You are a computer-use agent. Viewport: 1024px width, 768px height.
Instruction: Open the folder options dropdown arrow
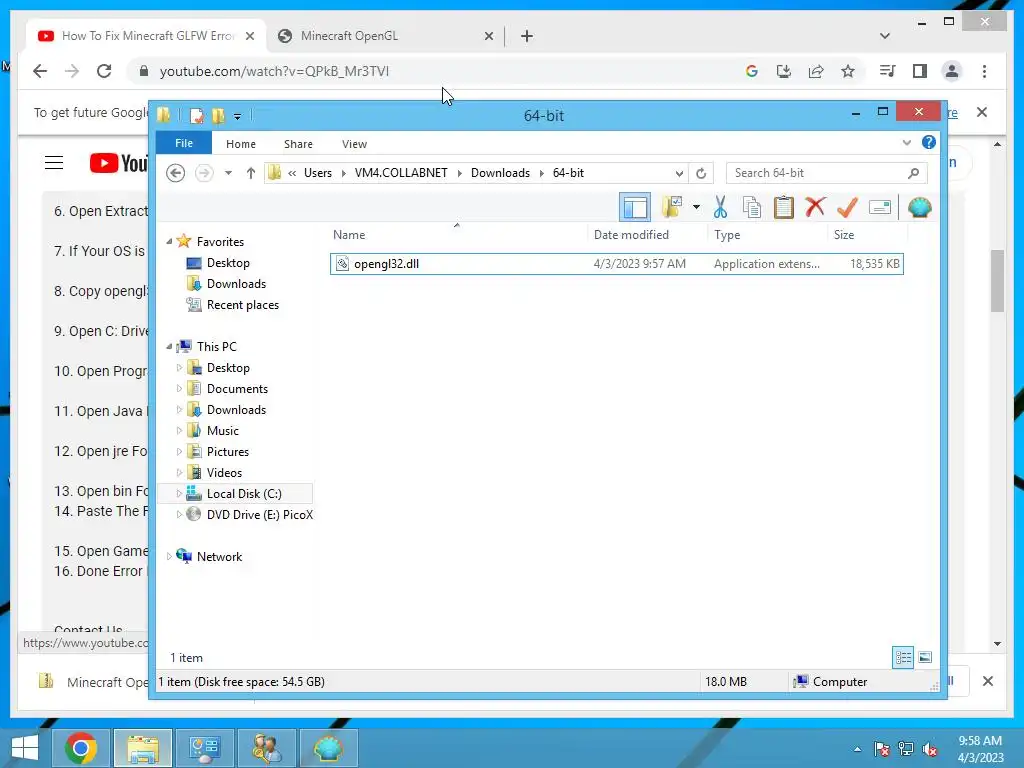[696, 208]
